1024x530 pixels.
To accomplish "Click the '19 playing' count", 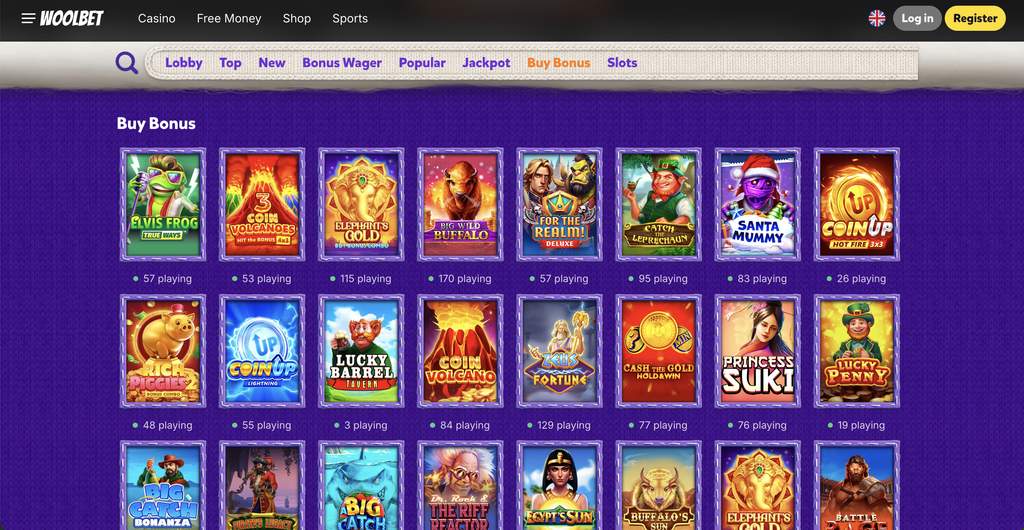I will 861,426.
